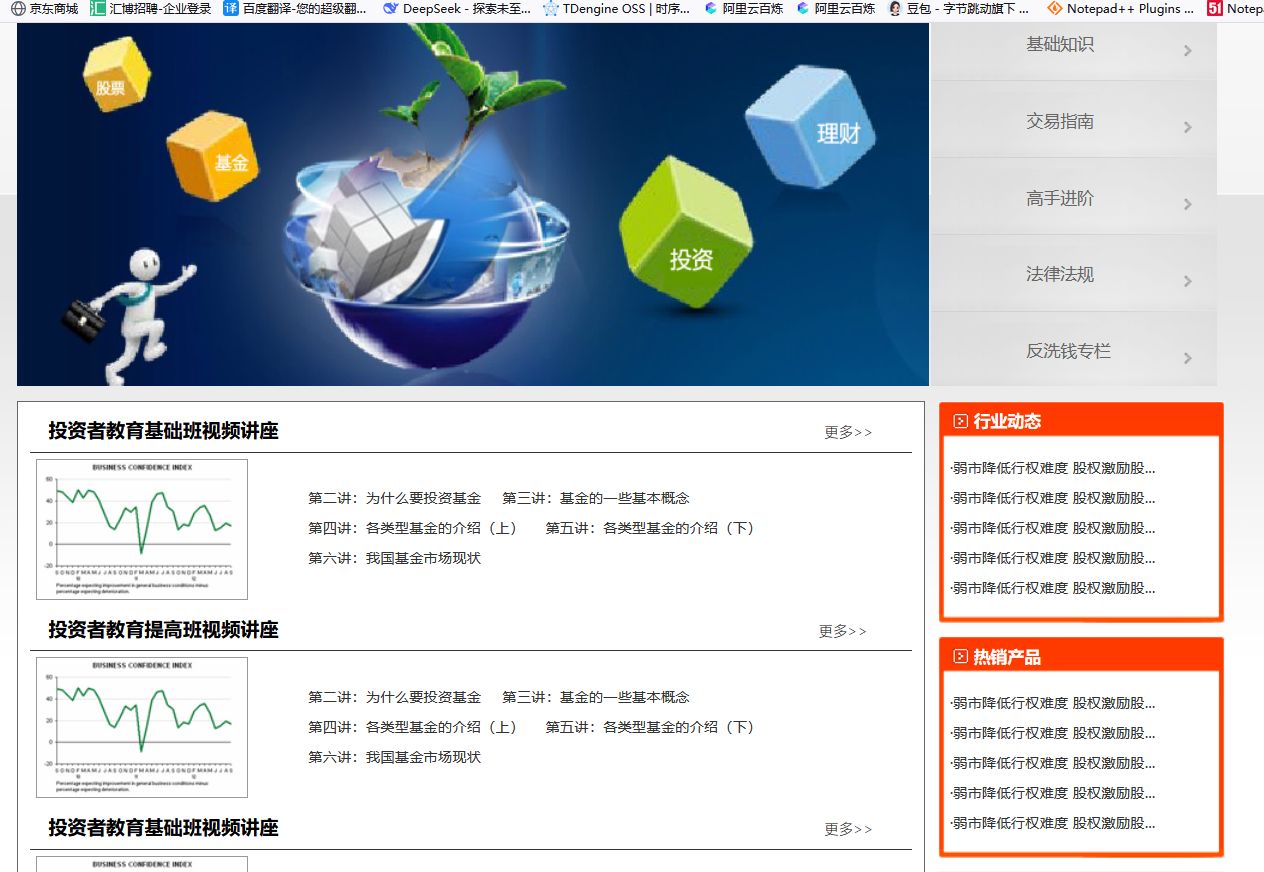Click 更多>> beside the top 基础班 heading

pos(848,432)
